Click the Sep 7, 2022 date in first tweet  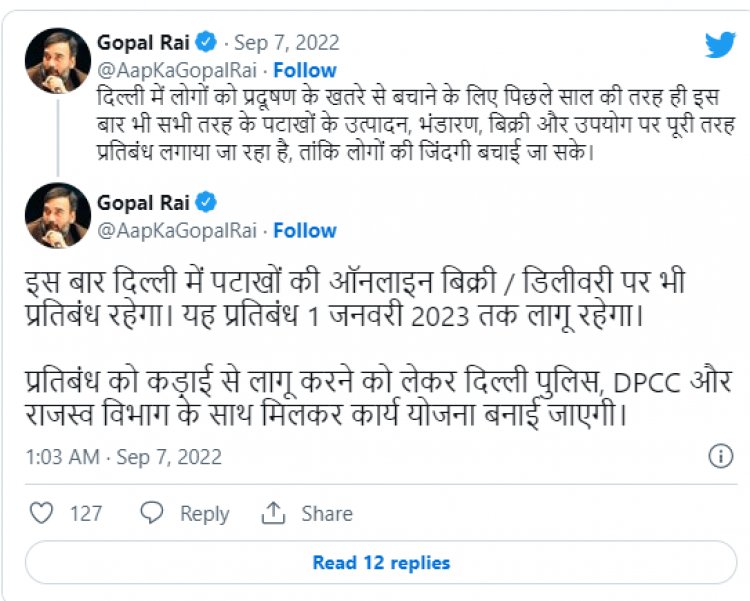287,43
